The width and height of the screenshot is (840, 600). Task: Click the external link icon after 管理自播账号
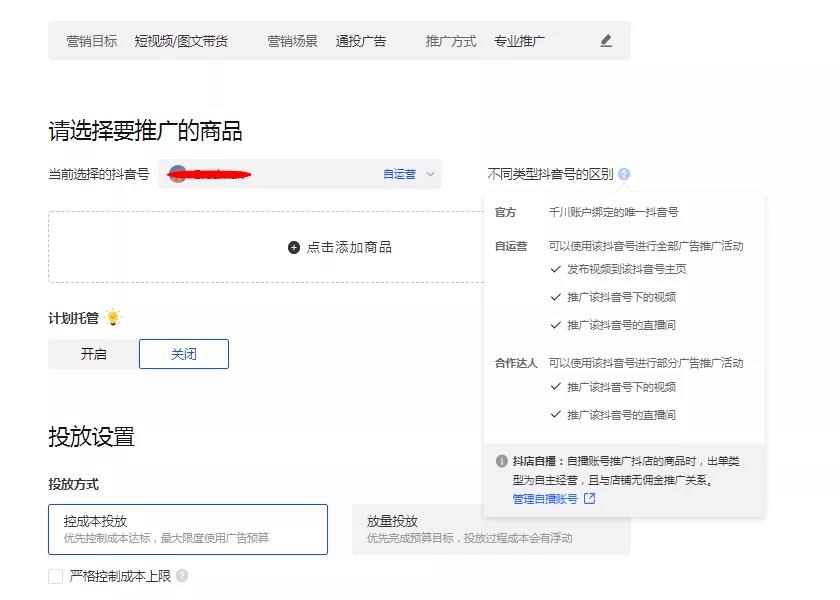pos(589,498)
